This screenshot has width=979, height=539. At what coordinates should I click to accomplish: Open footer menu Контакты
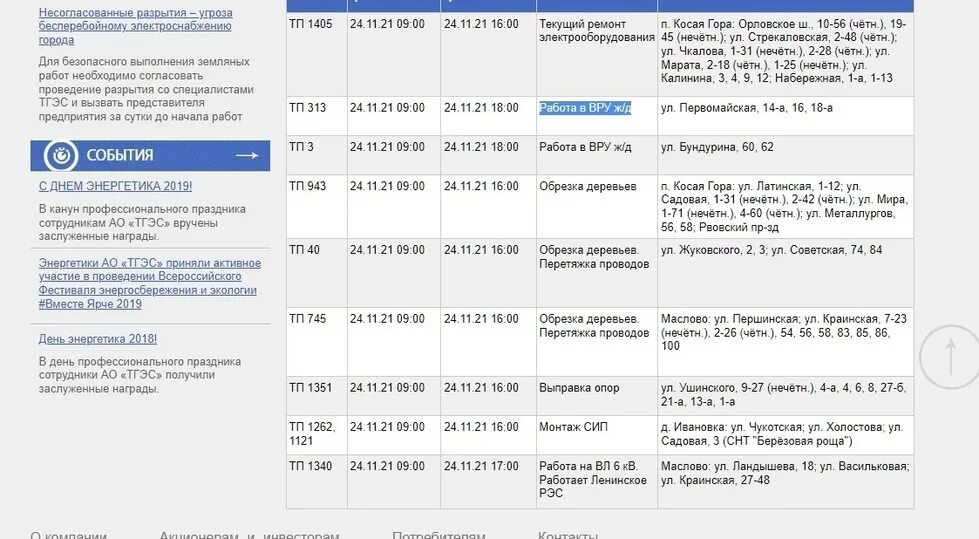568,535
